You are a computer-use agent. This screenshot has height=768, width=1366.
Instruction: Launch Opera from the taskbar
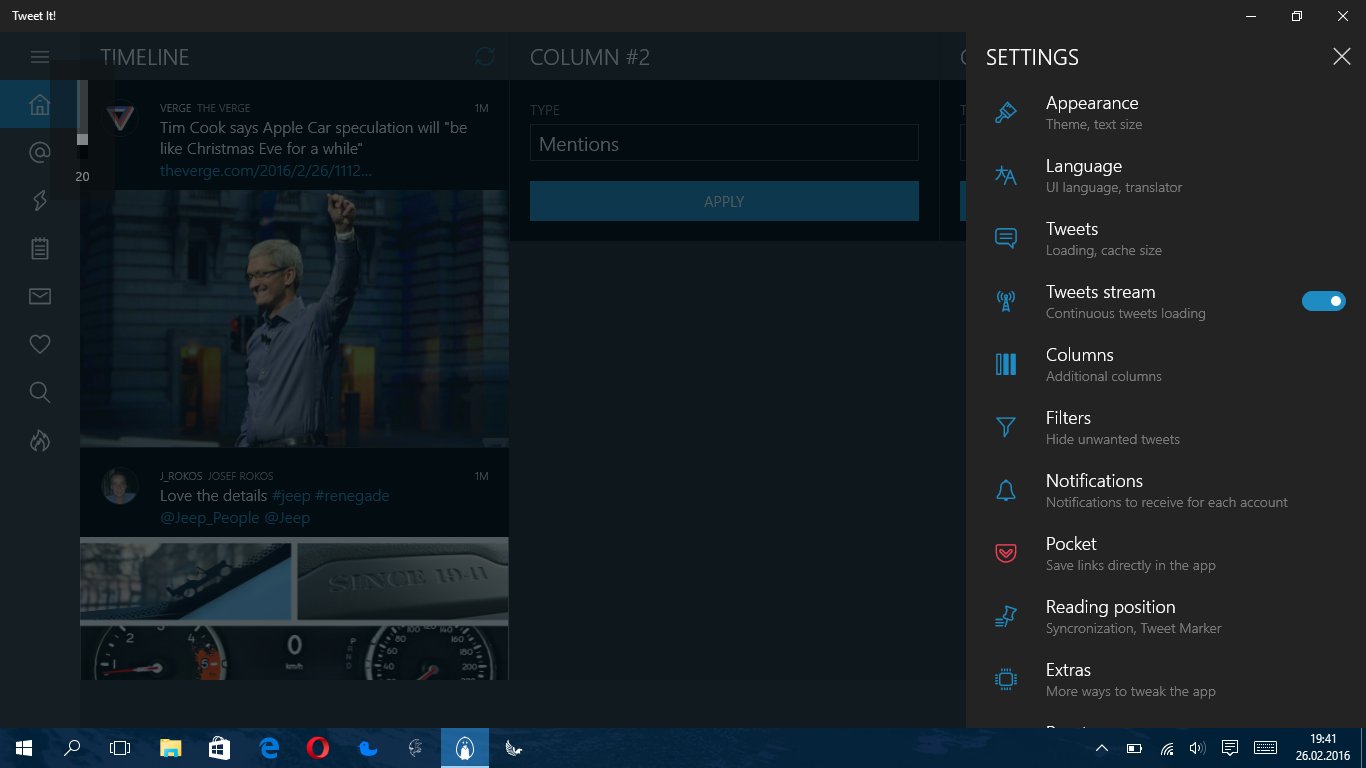[318, 748]
